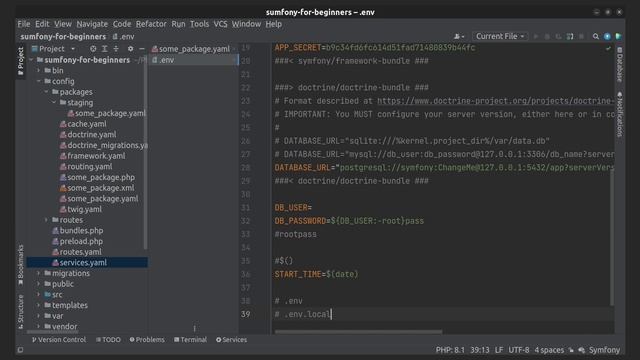The image size is (640, 360).
Task: Open Project panel gear options
Action: pyautogui.click(x=130, y=49)
